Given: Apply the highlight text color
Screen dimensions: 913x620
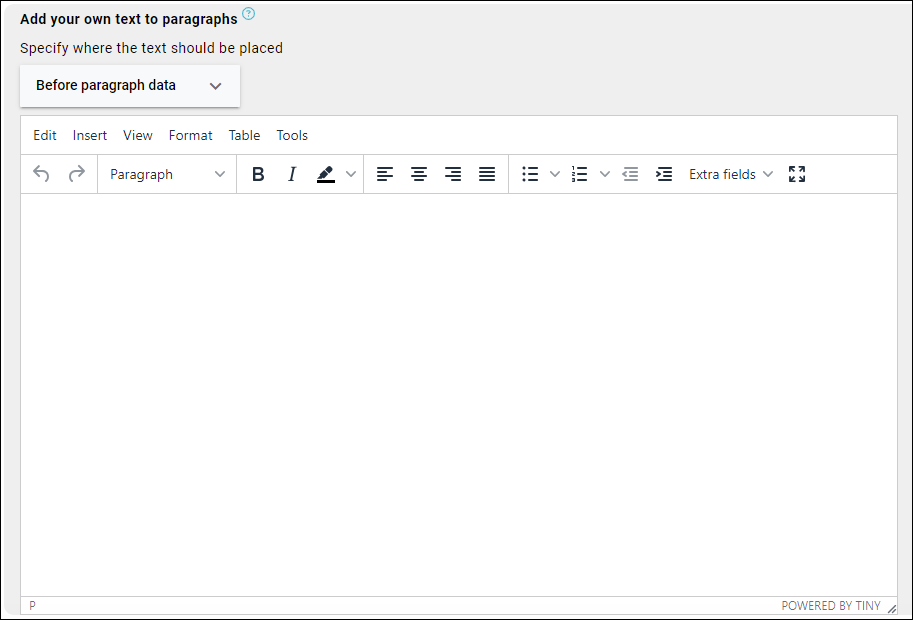Looking at the screenshot, I should [x=326, y=173].
